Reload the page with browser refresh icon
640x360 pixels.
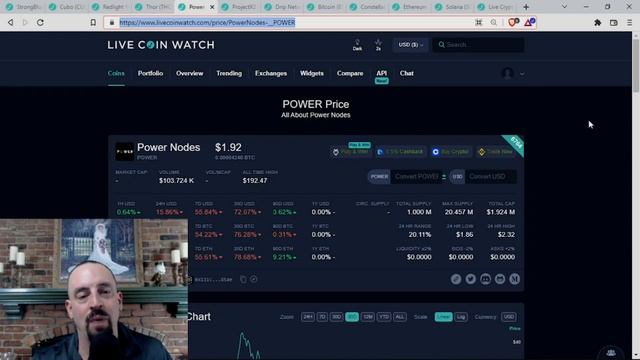(x=40, y=22)
